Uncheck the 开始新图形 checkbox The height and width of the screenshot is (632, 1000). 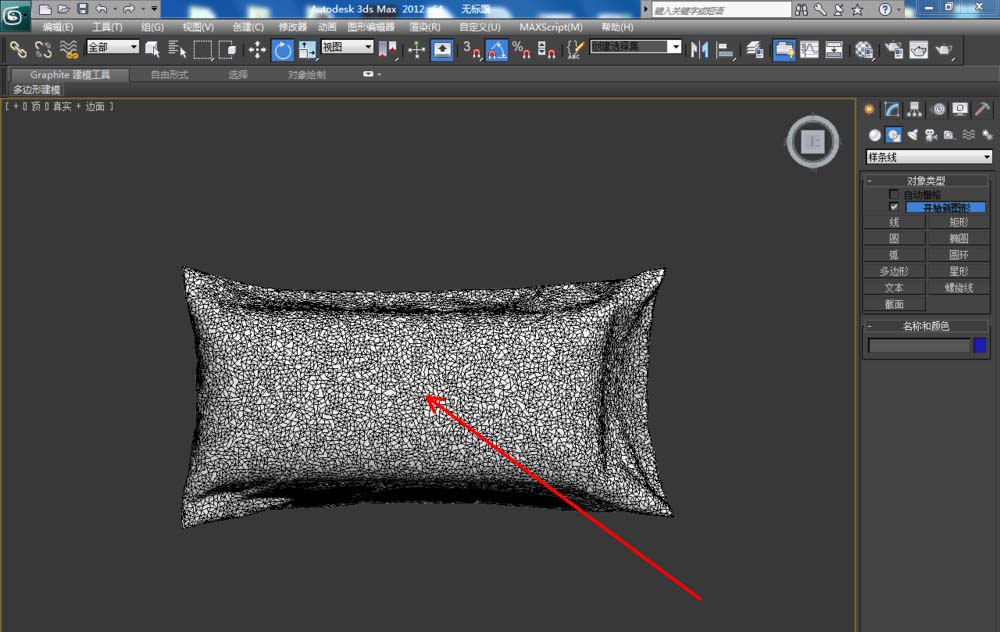tap(893, 207)
